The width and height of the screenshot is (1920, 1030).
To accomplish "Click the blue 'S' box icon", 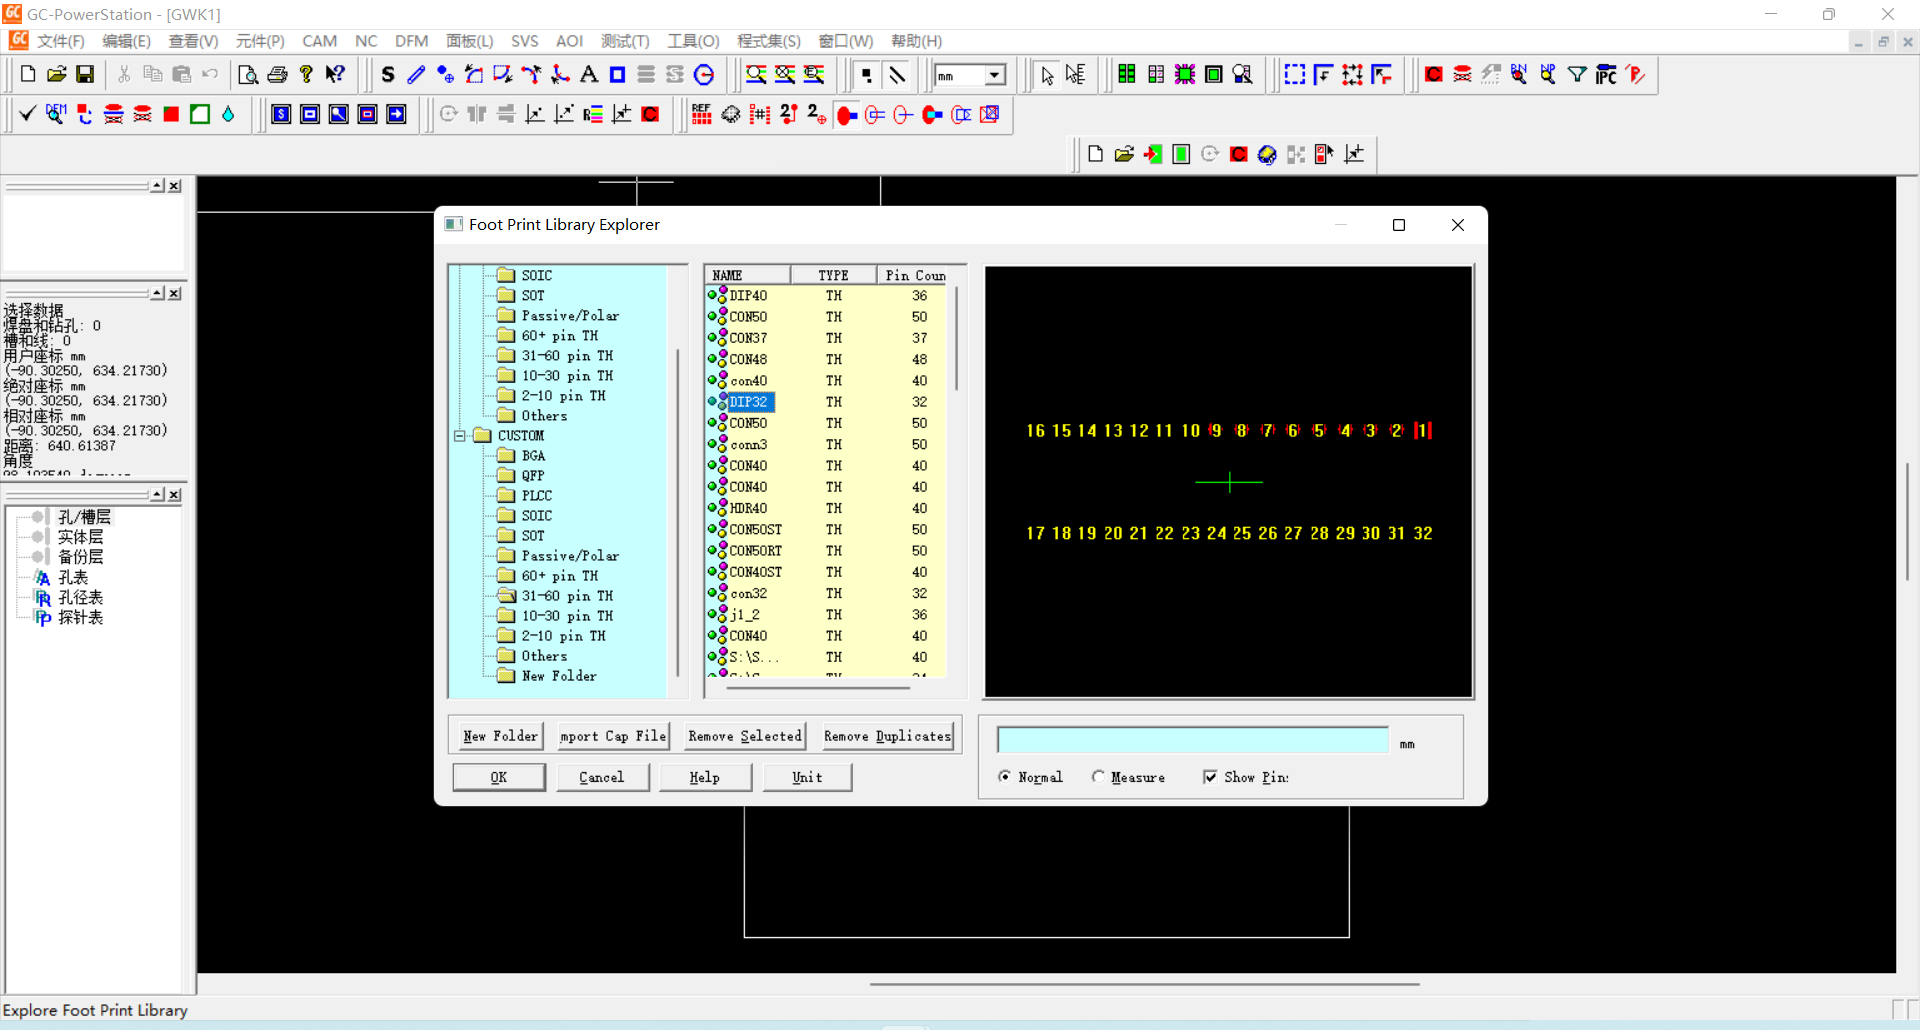I will tap(282, 114).
